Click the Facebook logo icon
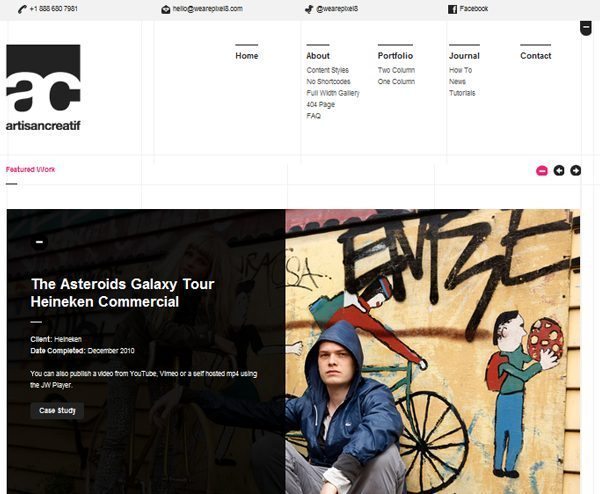Viewport: 600px width, 494px height. [x=452, y=9]
